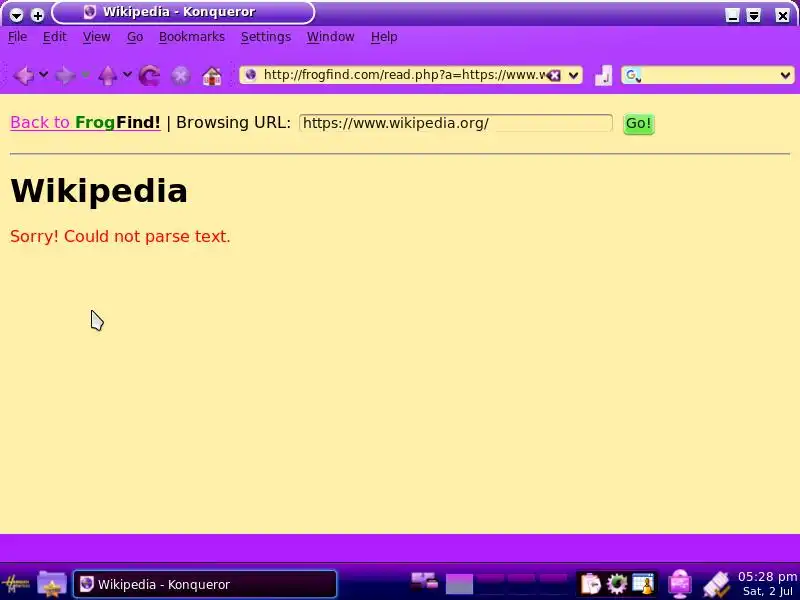The image size is (800, 600).
Task: Click the Konqueror icon in the title bar
Action: (90, 12)
